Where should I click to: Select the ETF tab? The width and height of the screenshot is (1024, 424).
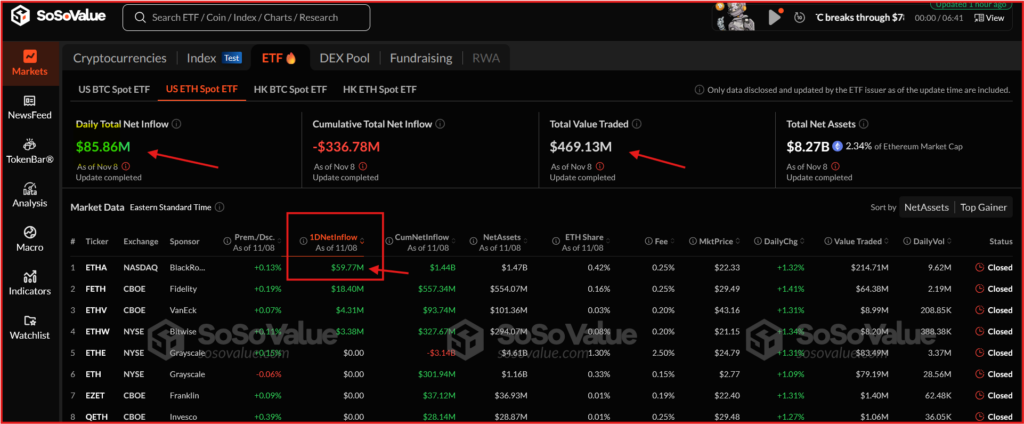tap(279, 57)
